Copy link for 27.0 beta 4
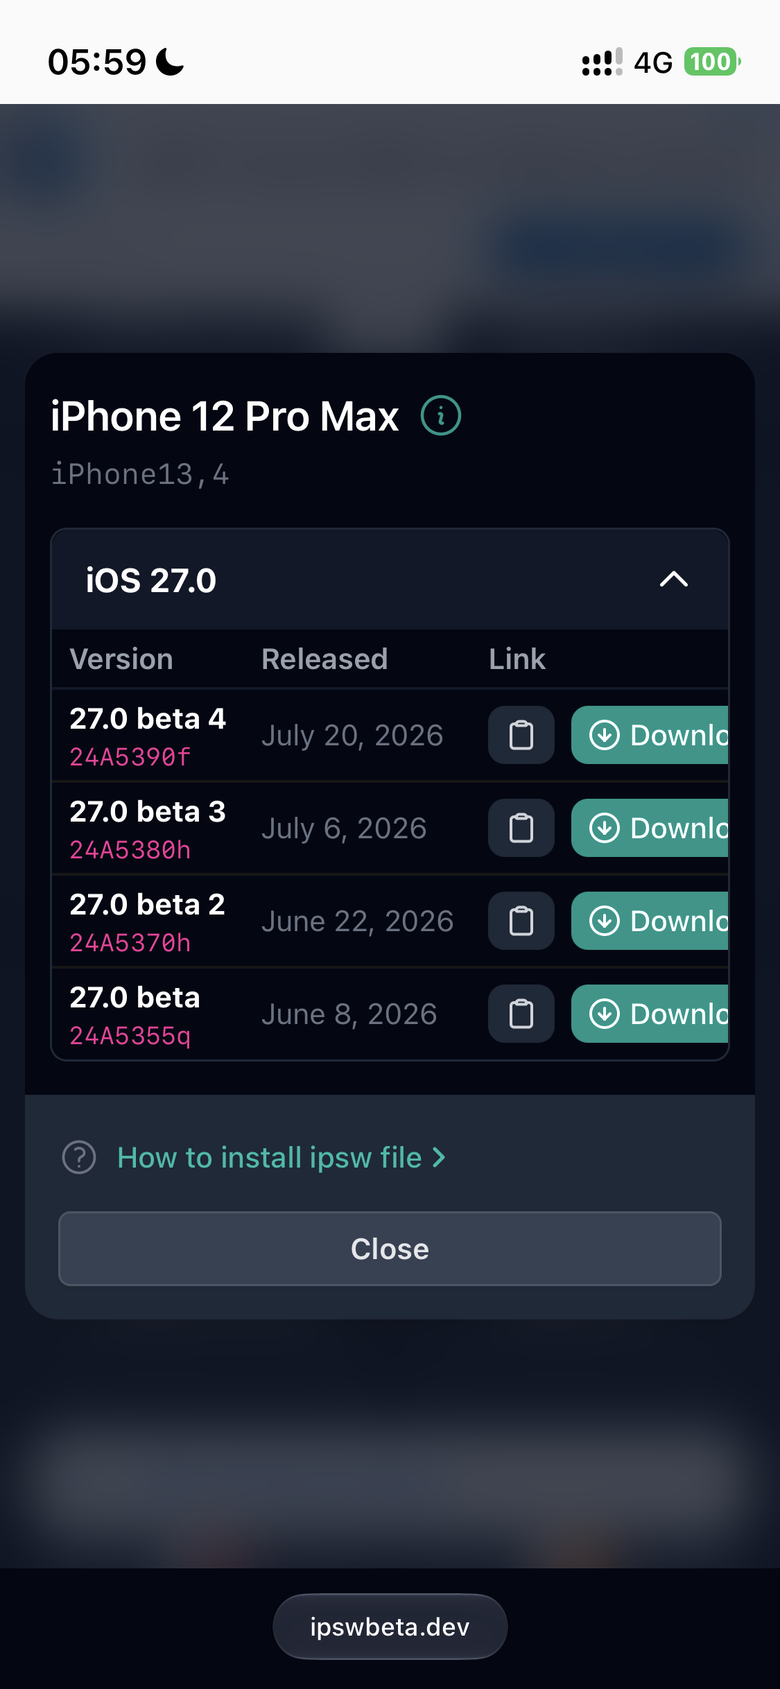This screenshot has width=780, height=1689. point(521,735)
